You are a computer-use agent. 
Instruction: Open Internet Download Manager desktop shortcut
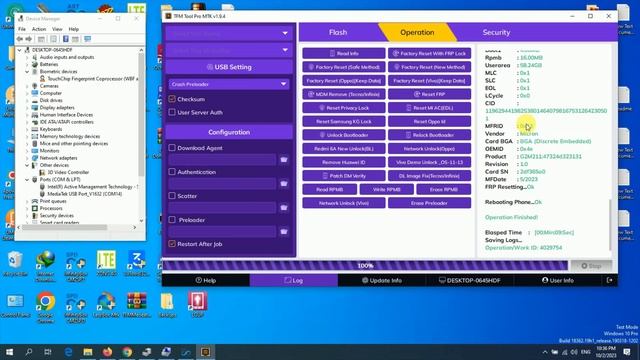pos(45,265)
